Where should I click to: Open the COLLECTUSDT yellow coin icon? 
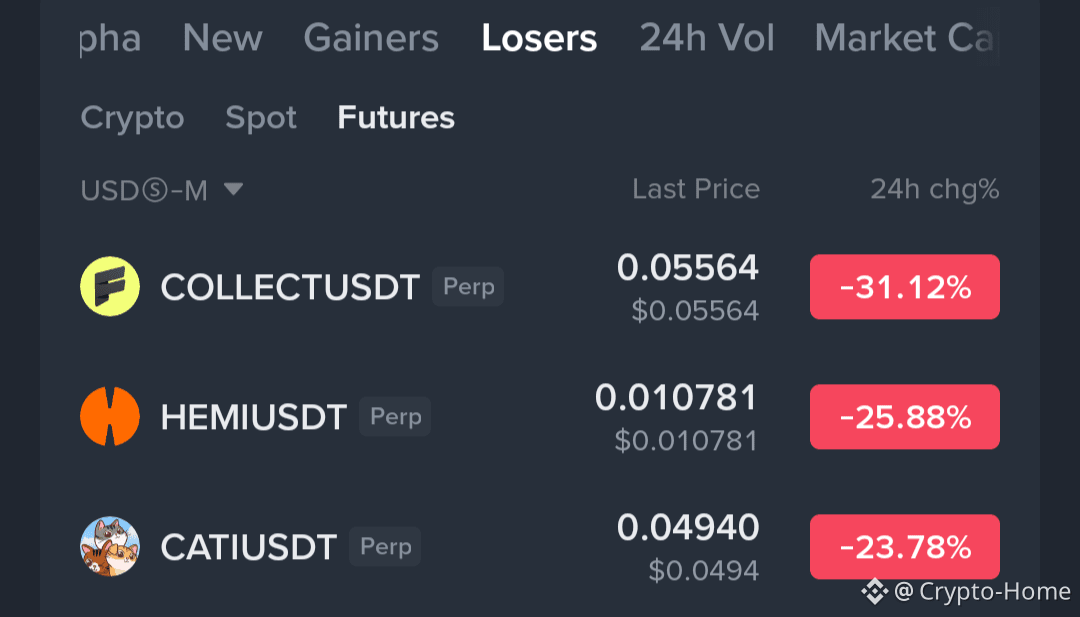click(x=110, y=286)
